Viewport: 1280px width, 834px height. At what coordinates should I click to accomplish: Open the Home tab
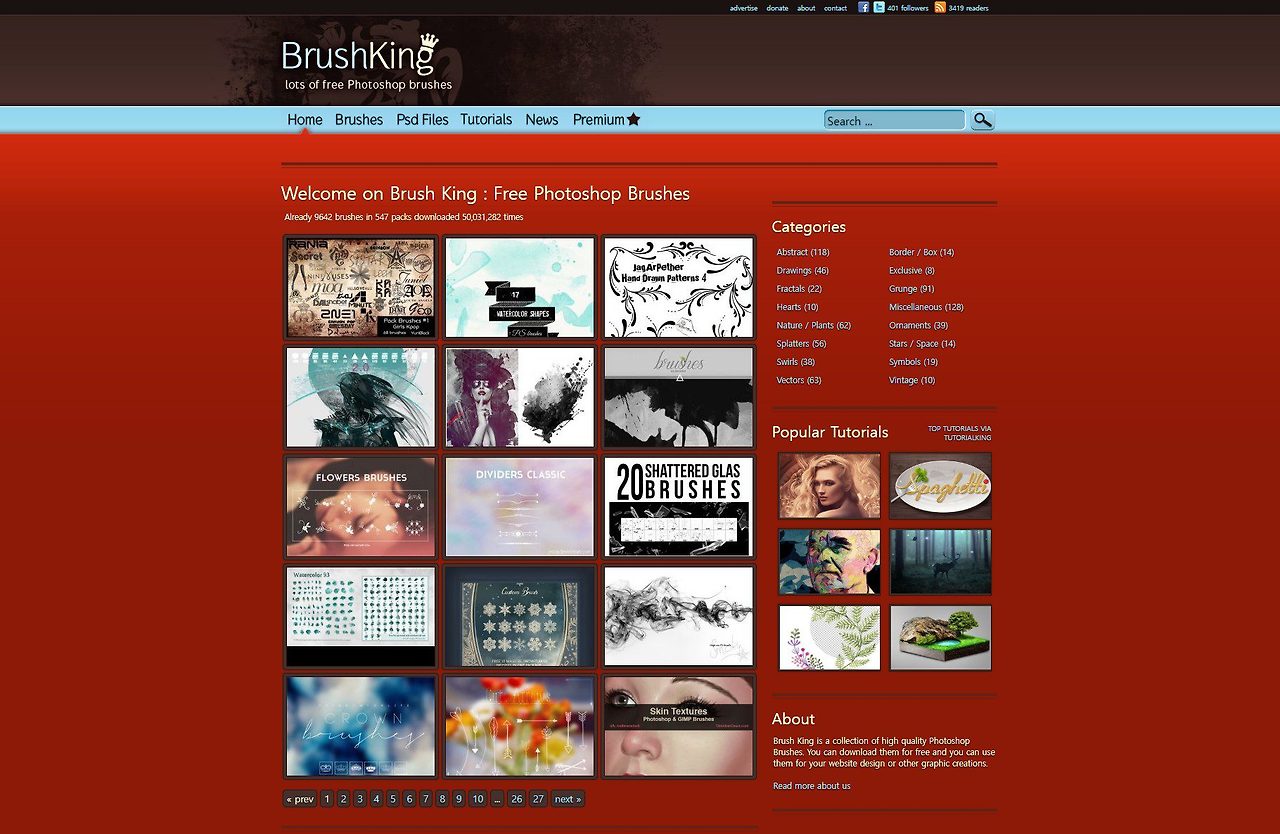click(x=305, y=120)
